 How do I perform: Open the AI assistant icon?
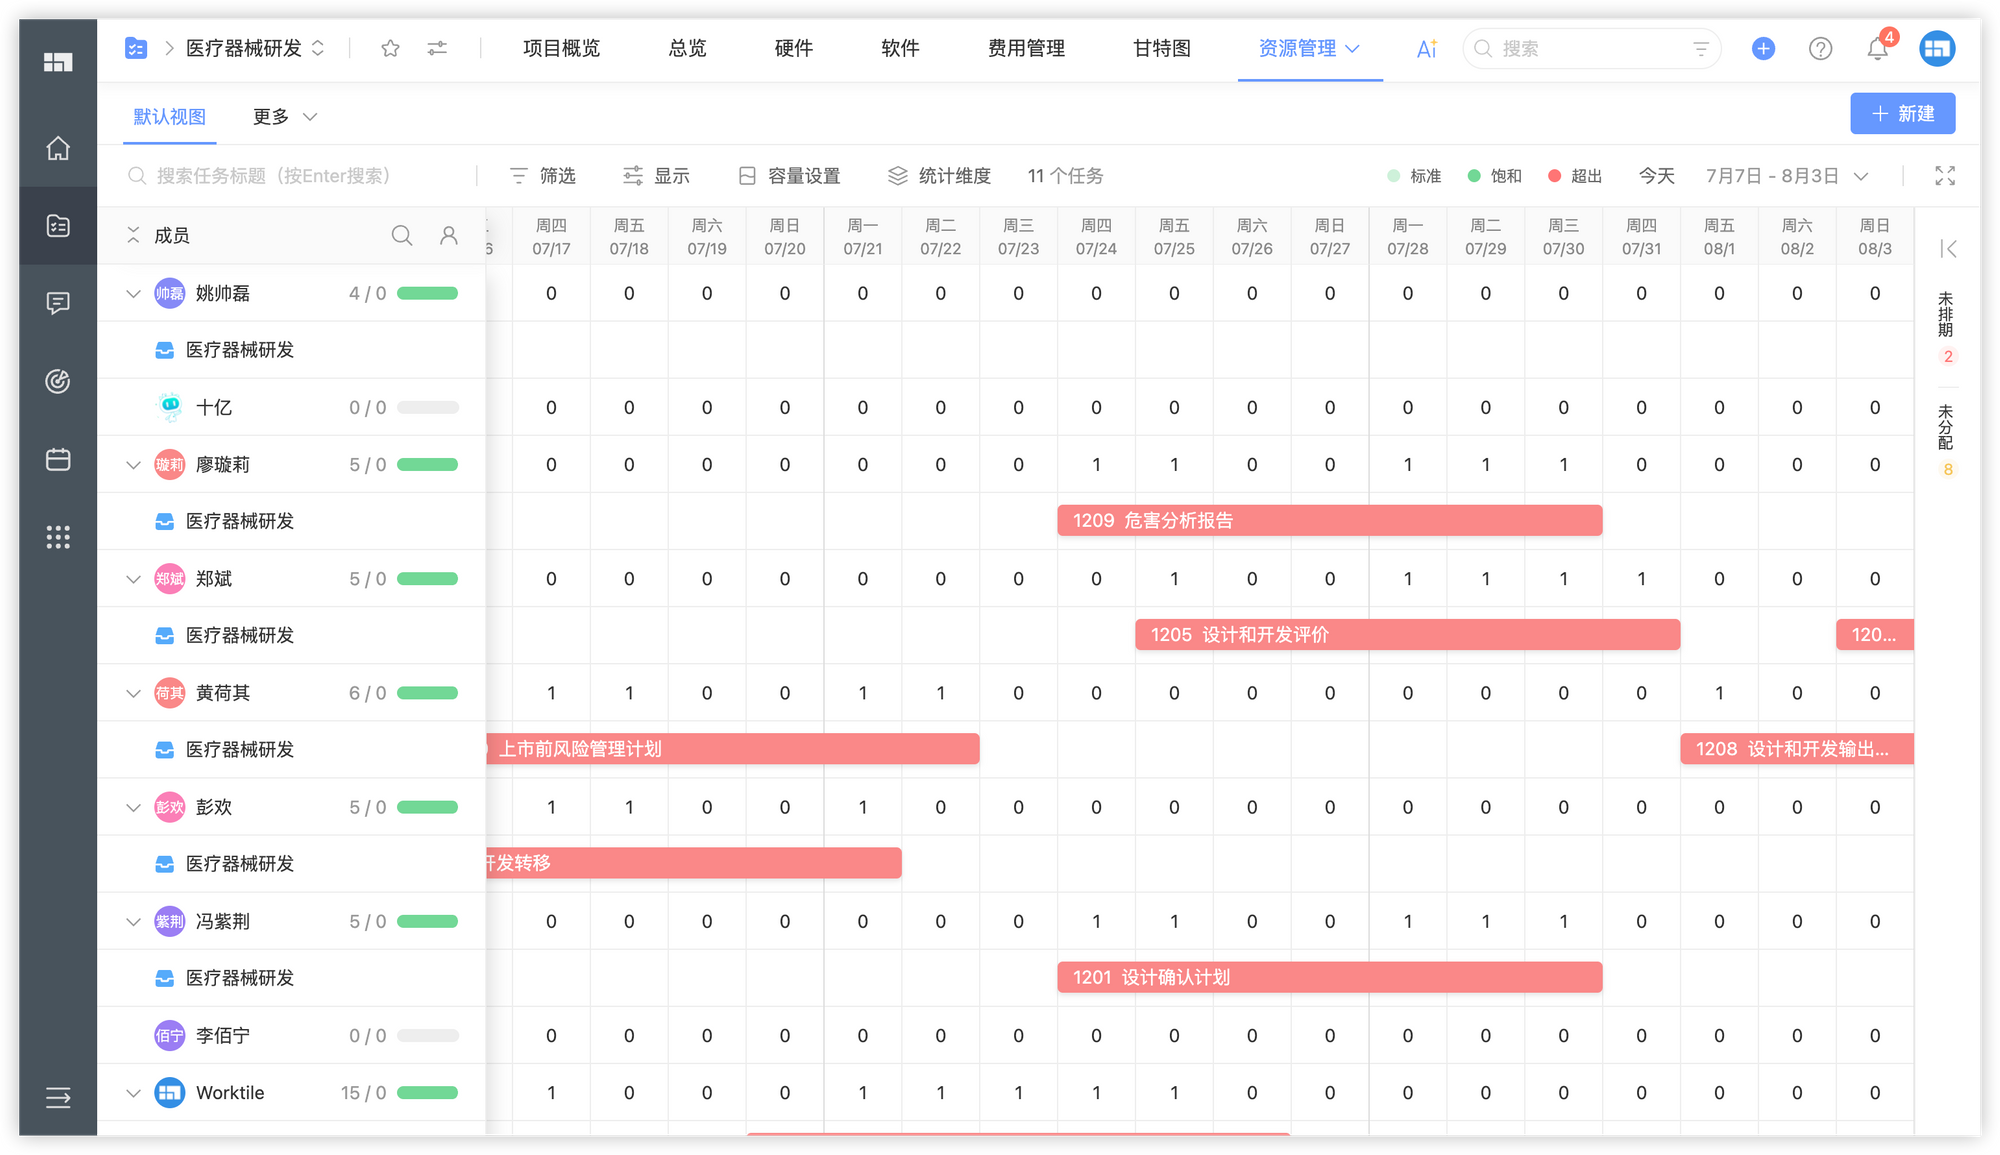click(x=1426, y=48)
